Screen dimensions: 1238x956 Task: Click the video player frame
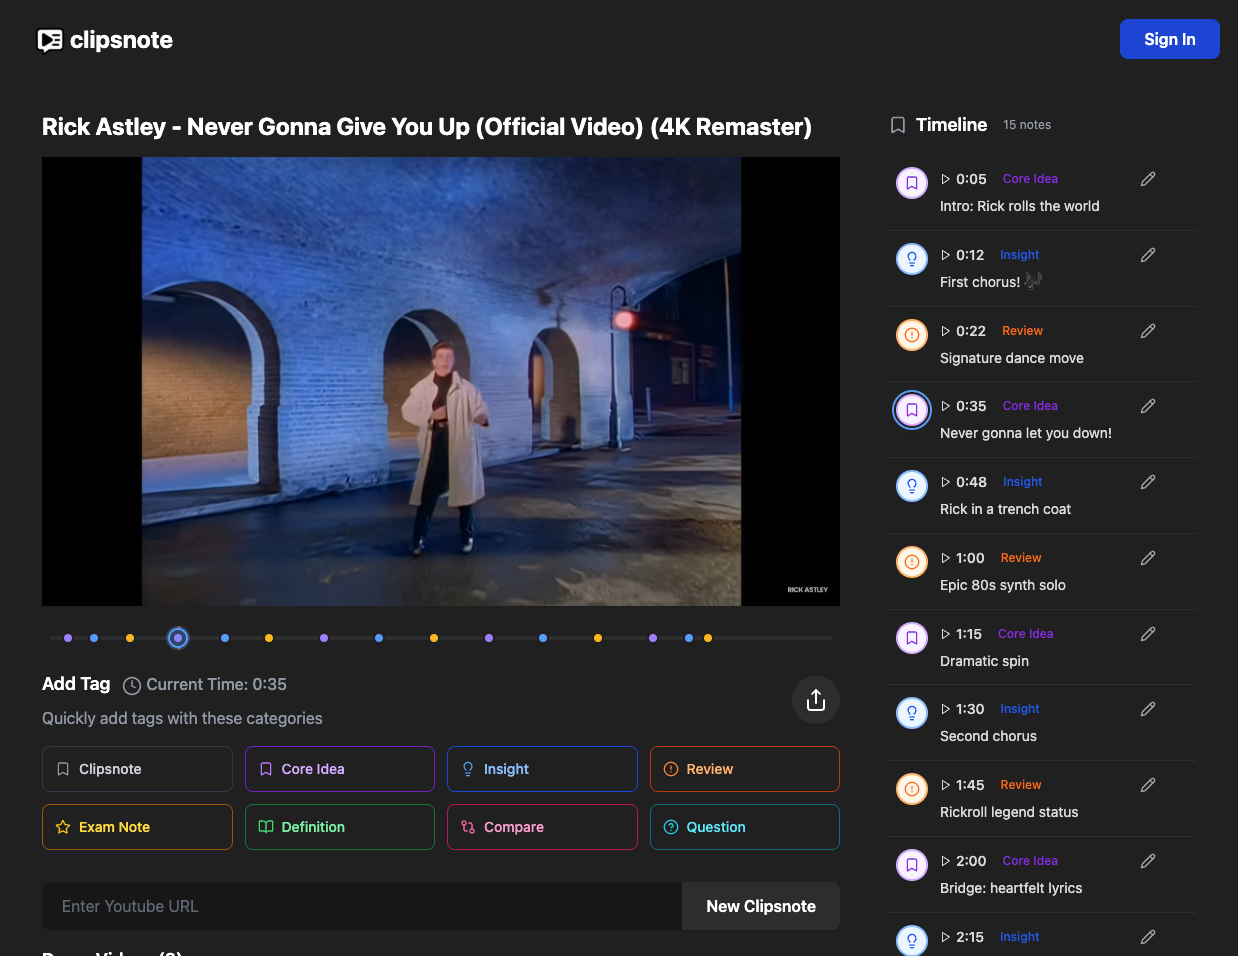tap(441, 381)
